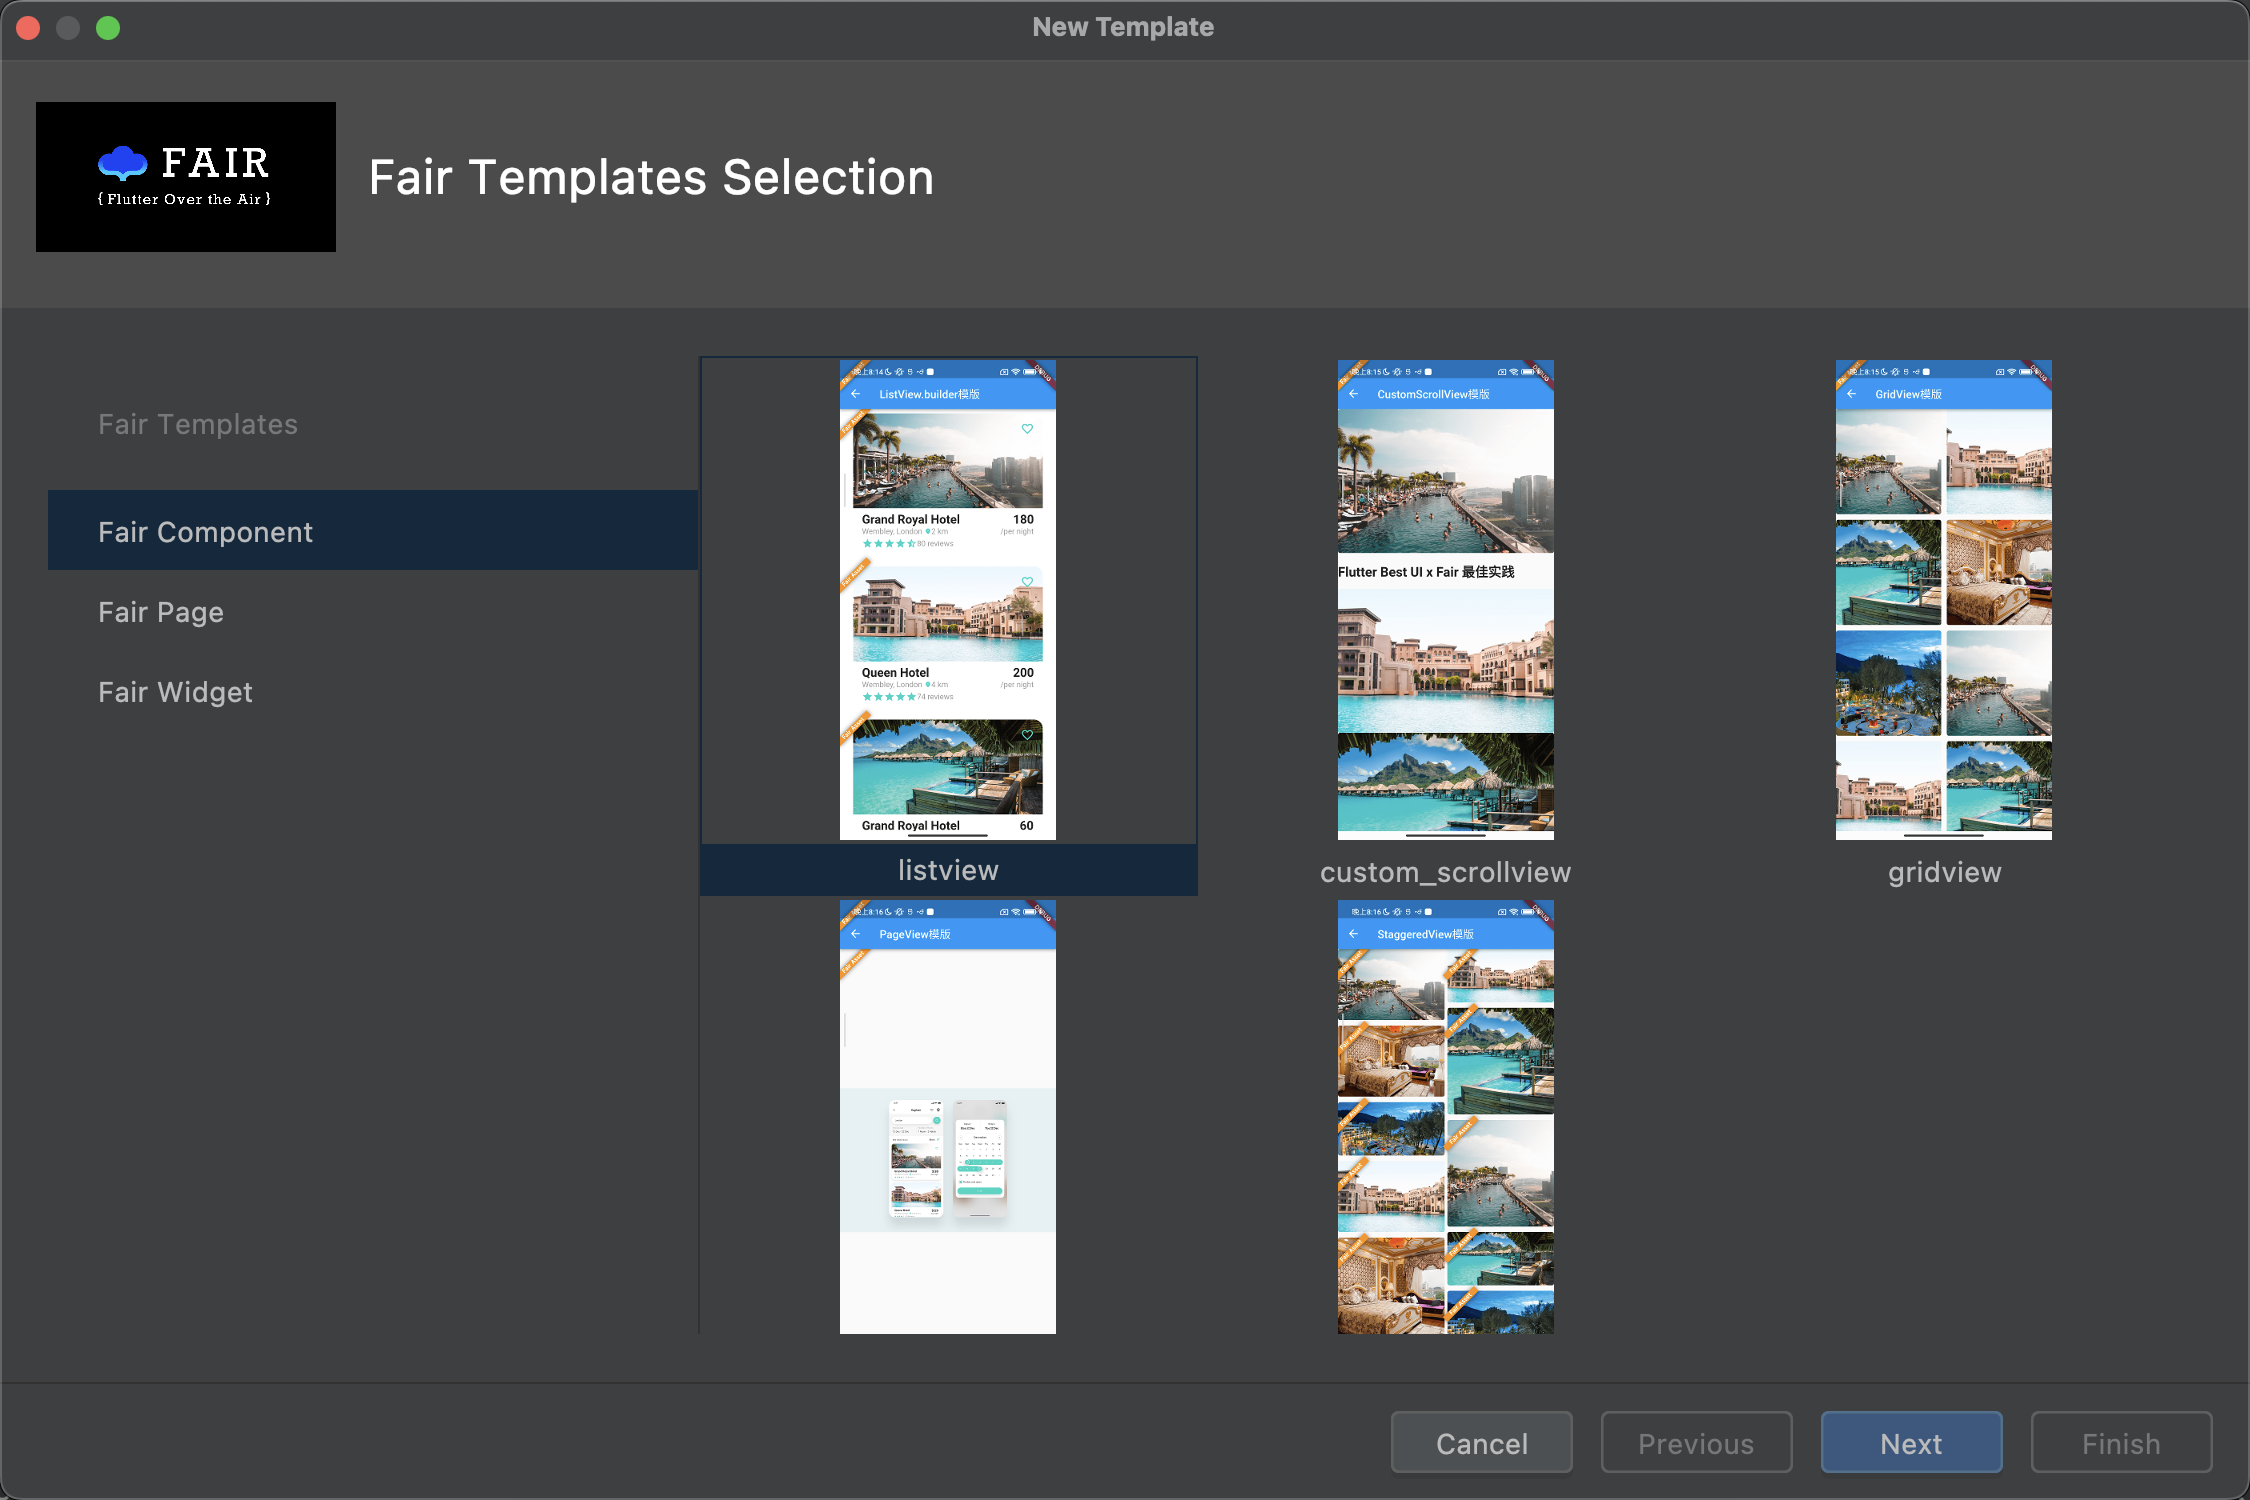Screen dimensions: 2250x1500
Task: Click the custom_scrollview template label
Action: 1445,872
